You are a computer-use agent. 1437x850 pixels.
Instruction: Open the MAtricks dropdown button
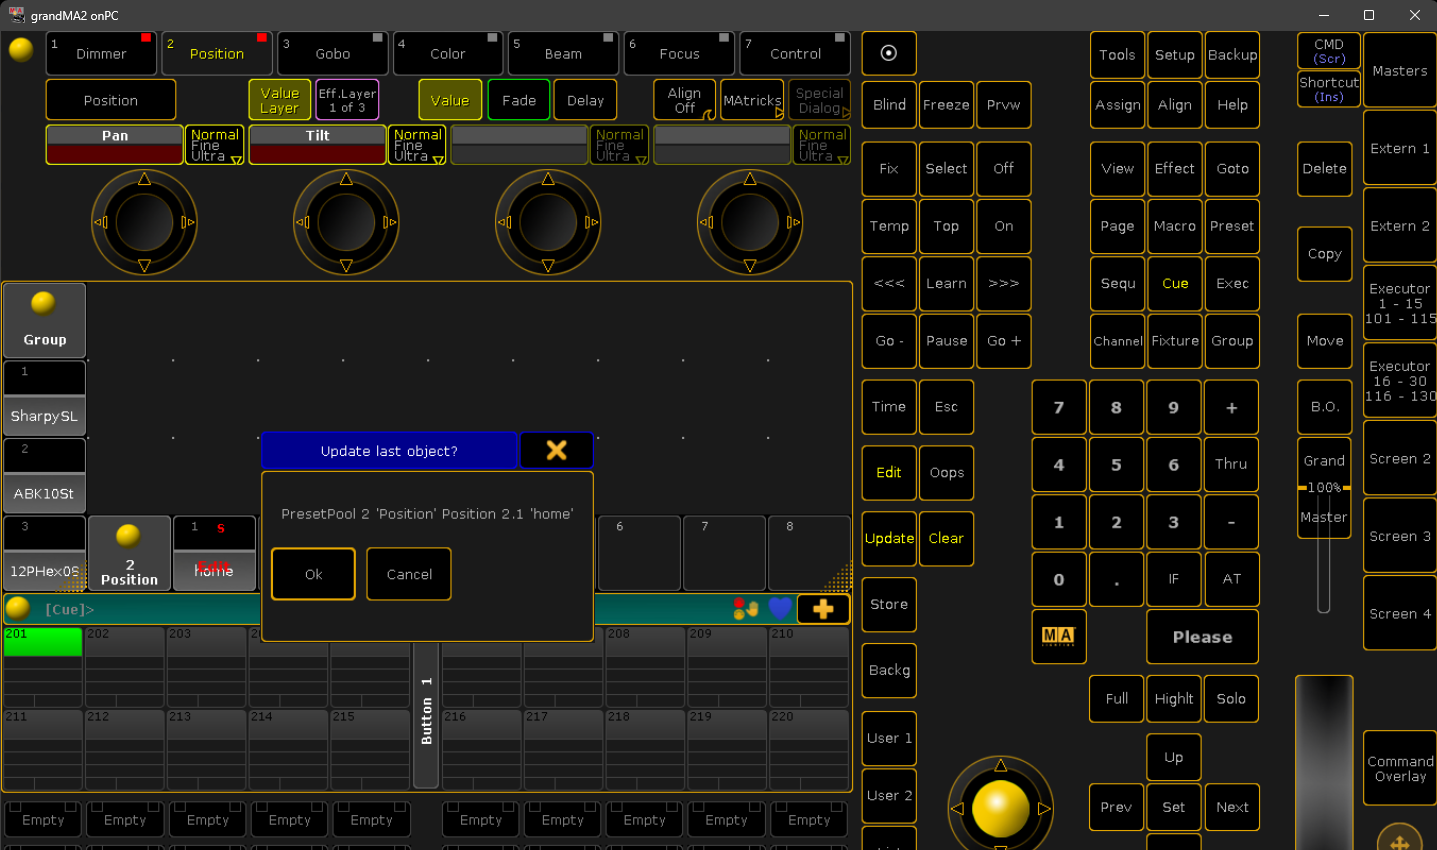[753, 100]
